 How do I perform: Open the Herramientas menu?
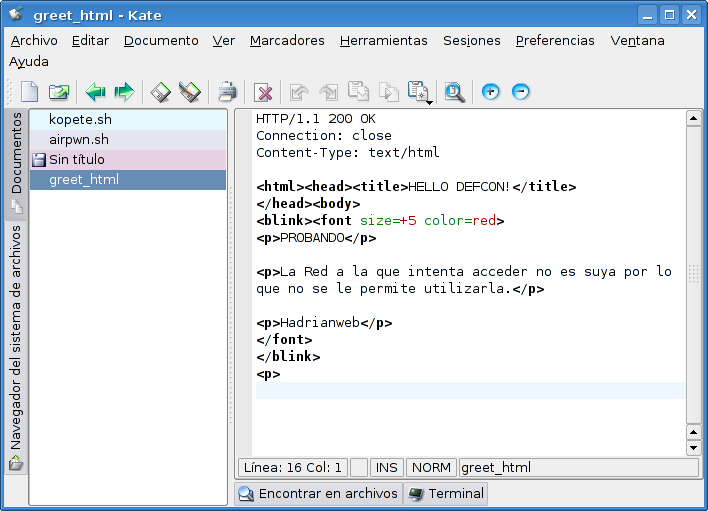click(383, 41)
